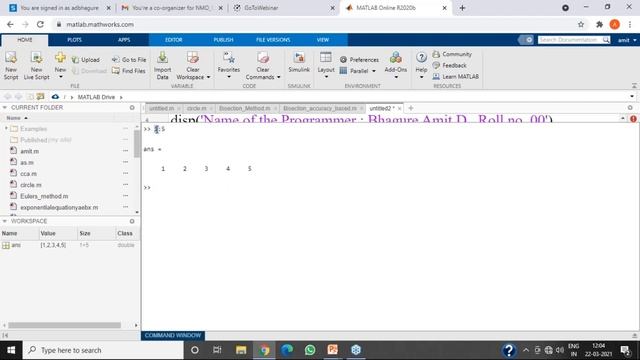This screenshot has height=360, width=640.
Task: Open File Explorer from the taskbar
Action: pos(241,350)
